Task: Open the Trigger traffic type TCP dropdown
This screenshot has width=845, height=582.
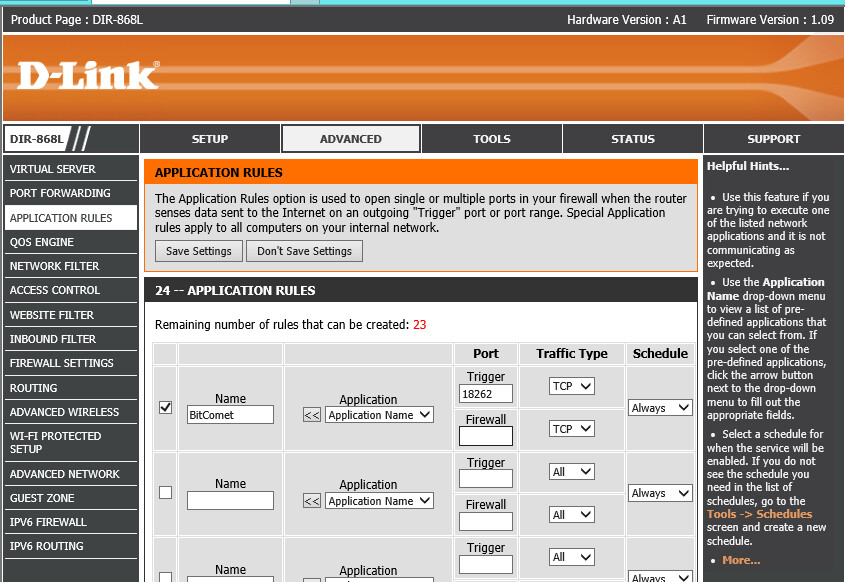Action: click(x=571, y=386)
